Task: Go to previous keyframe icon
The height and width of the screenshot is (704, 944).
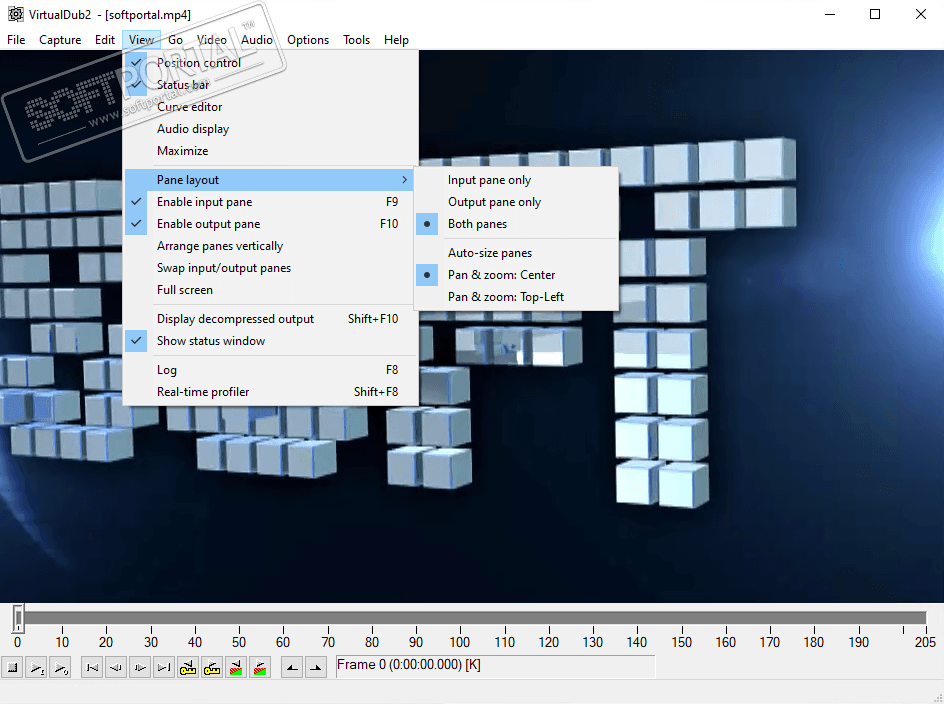Action: pos(188,667)
